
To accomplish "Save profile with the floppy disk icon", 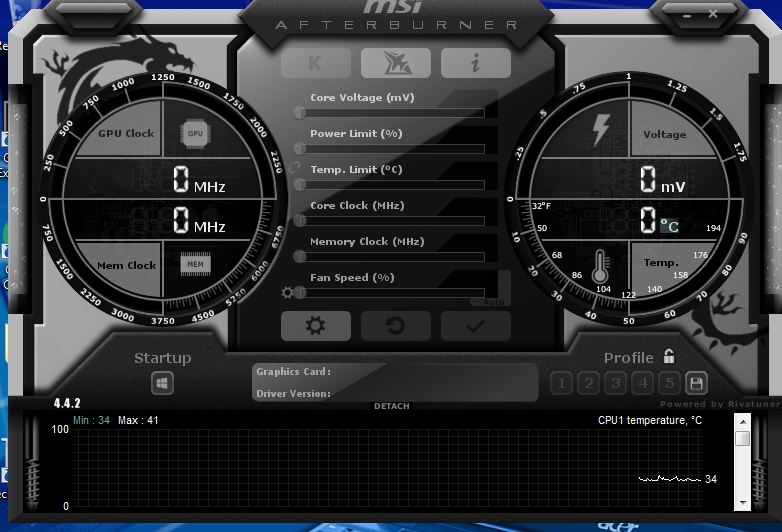I will [x=696, y=383].
